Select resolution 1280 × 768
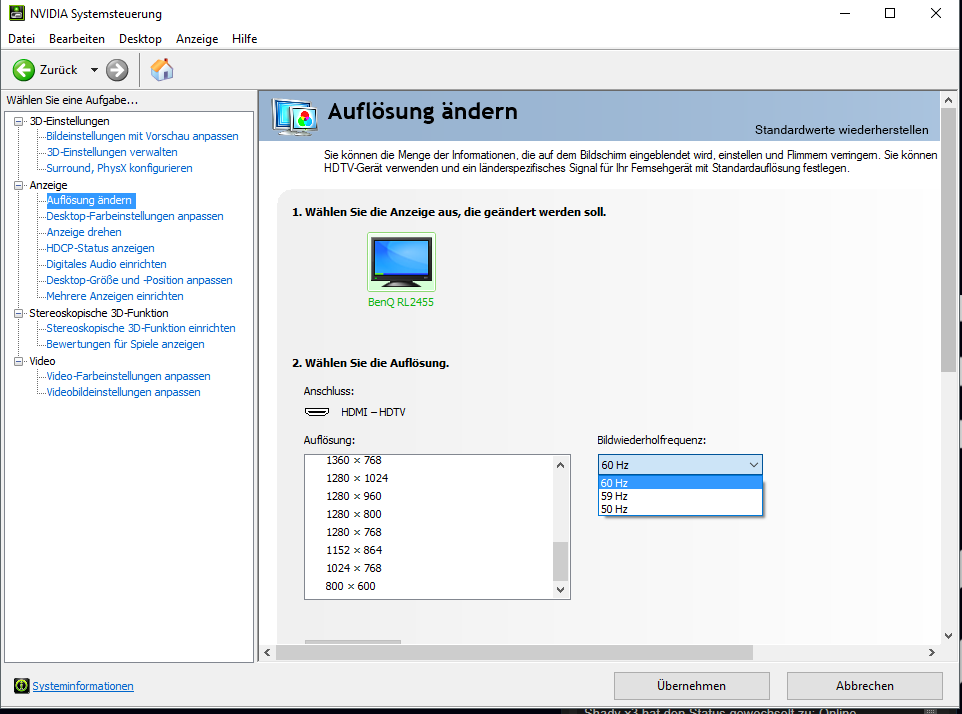This screenshot has height=714, width=962. (x=354, y=532)
